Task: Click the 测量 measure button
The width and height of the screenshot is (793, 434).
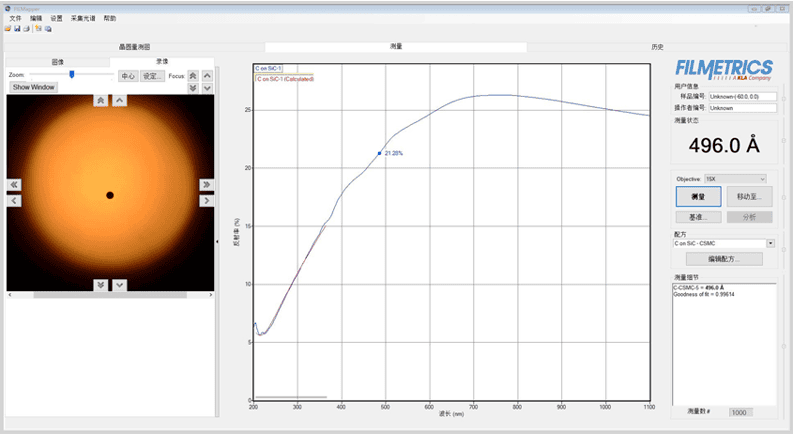Action: [698, 197]
